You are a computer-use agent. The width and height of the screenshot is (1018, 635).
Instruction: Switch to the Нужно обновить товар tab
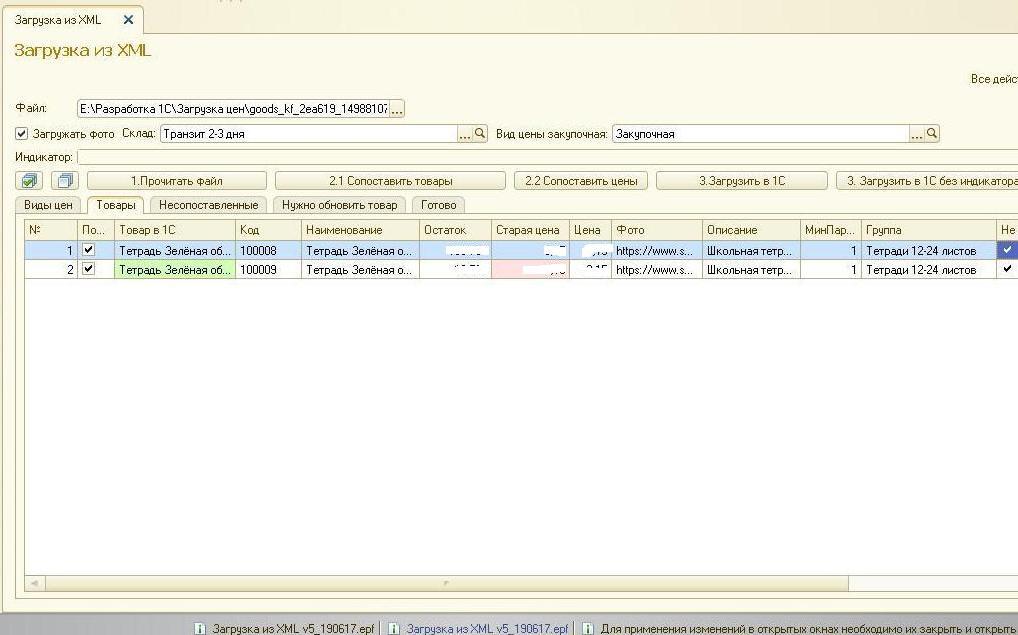point(340,205)
